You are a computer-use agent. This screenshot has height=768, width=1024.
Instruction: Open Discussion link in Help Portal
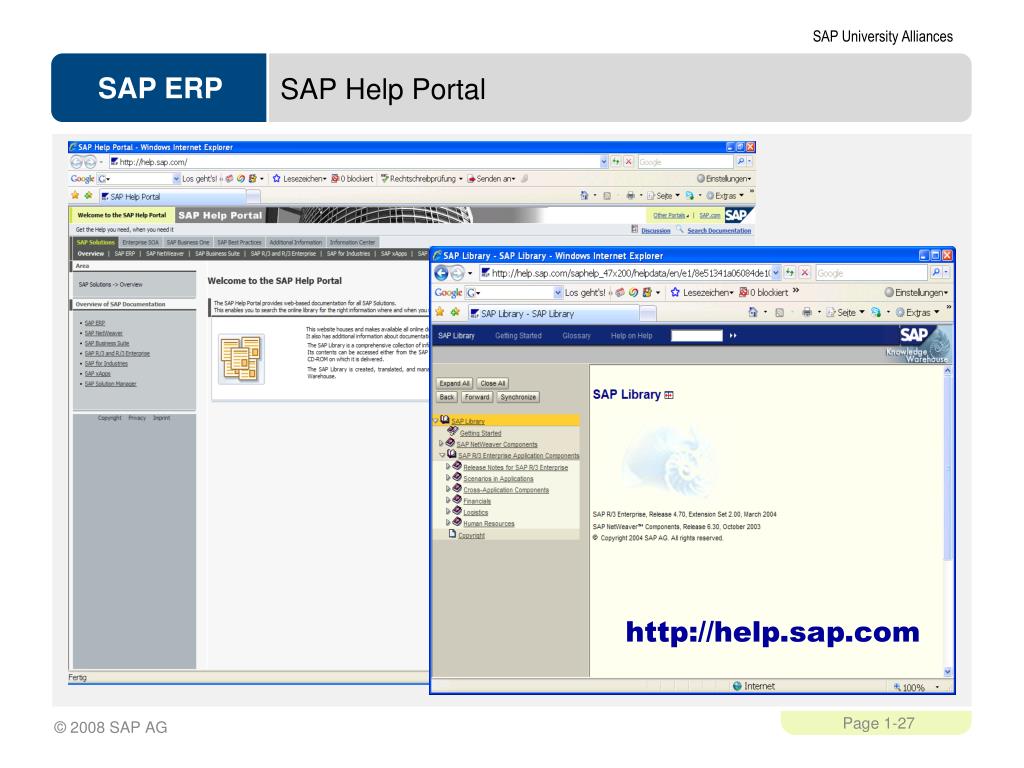656,231
